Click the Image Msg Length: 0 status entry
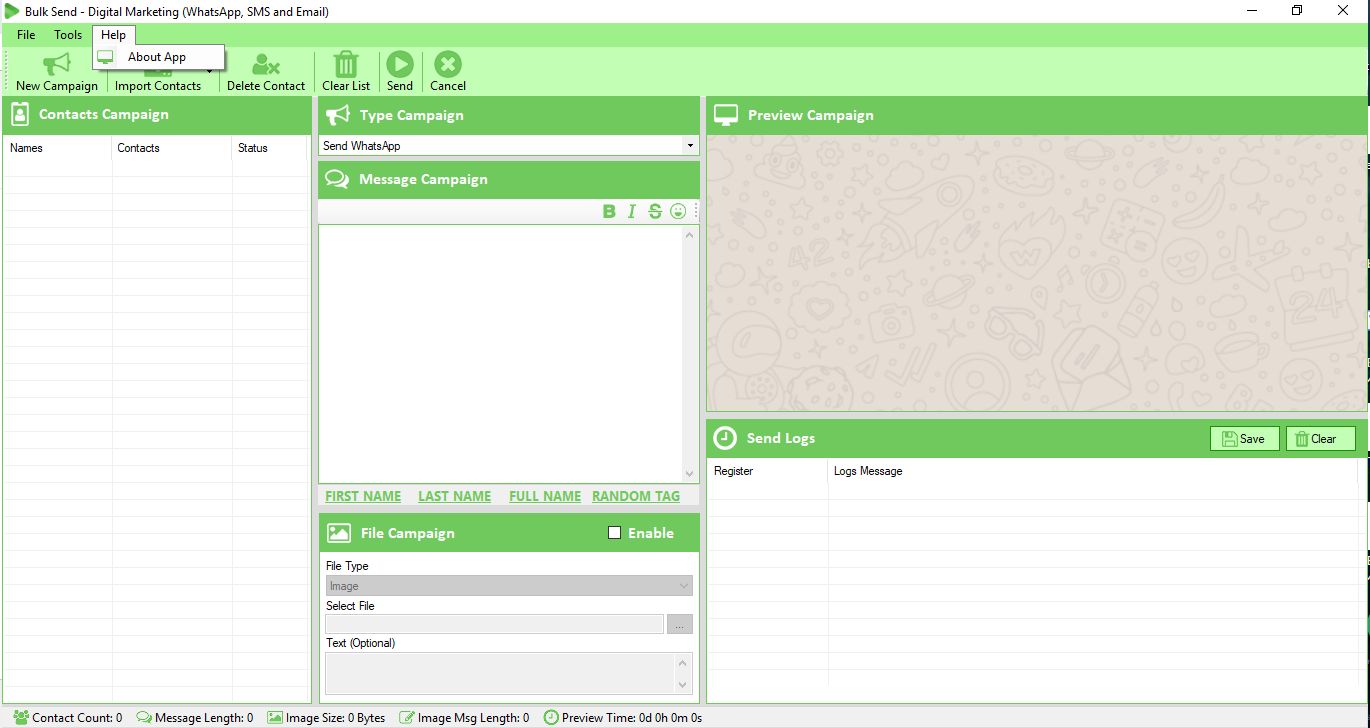The image size is (1370, 728). click(465, 718)
